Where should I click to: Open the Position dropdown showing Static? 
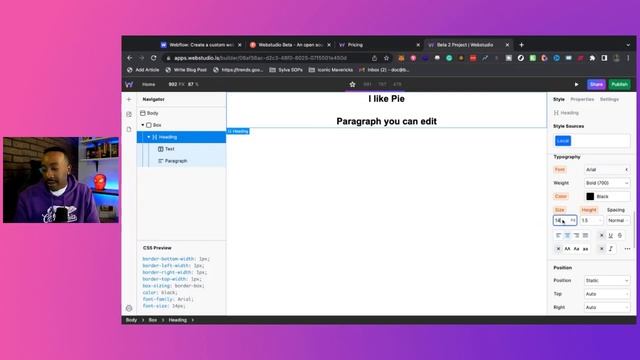pos(607,280)
